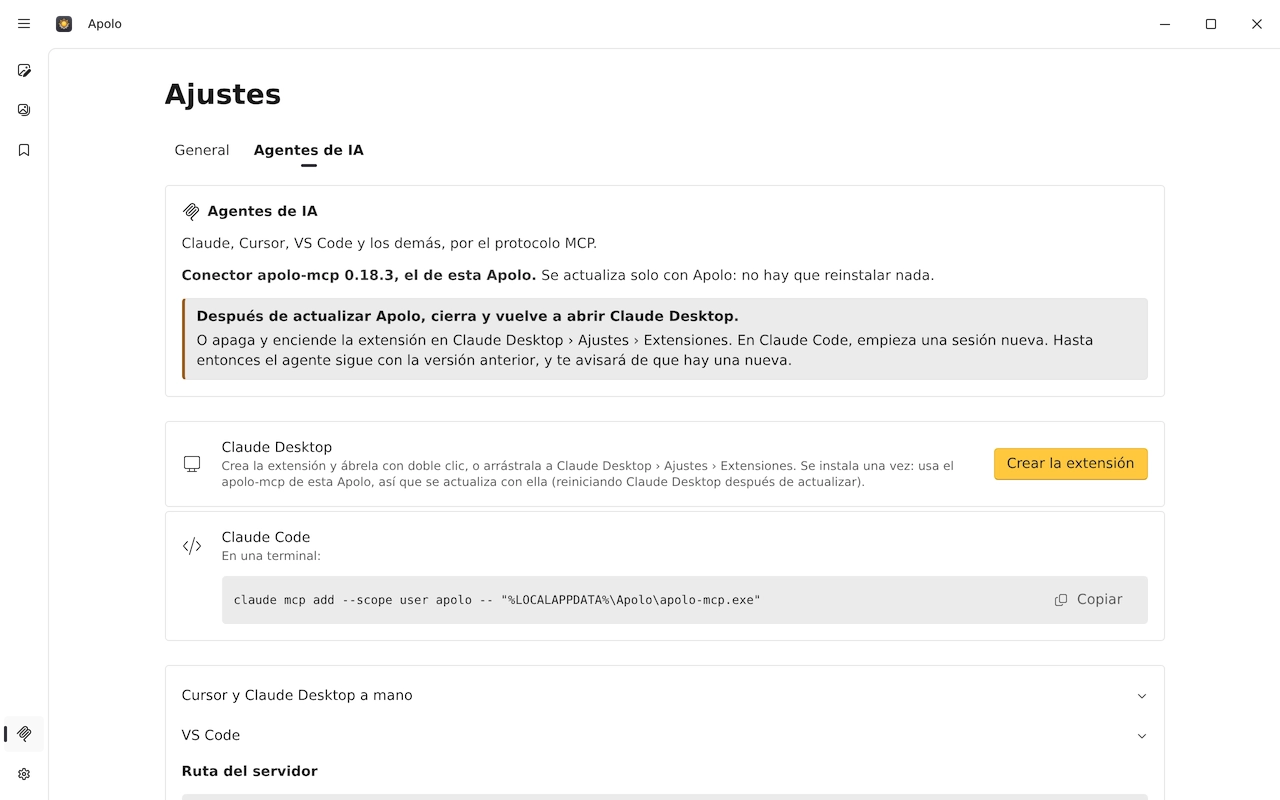Click the Ajustes page heading
The height and width of the screenshot is (800, 1280).
pos(223,95)
